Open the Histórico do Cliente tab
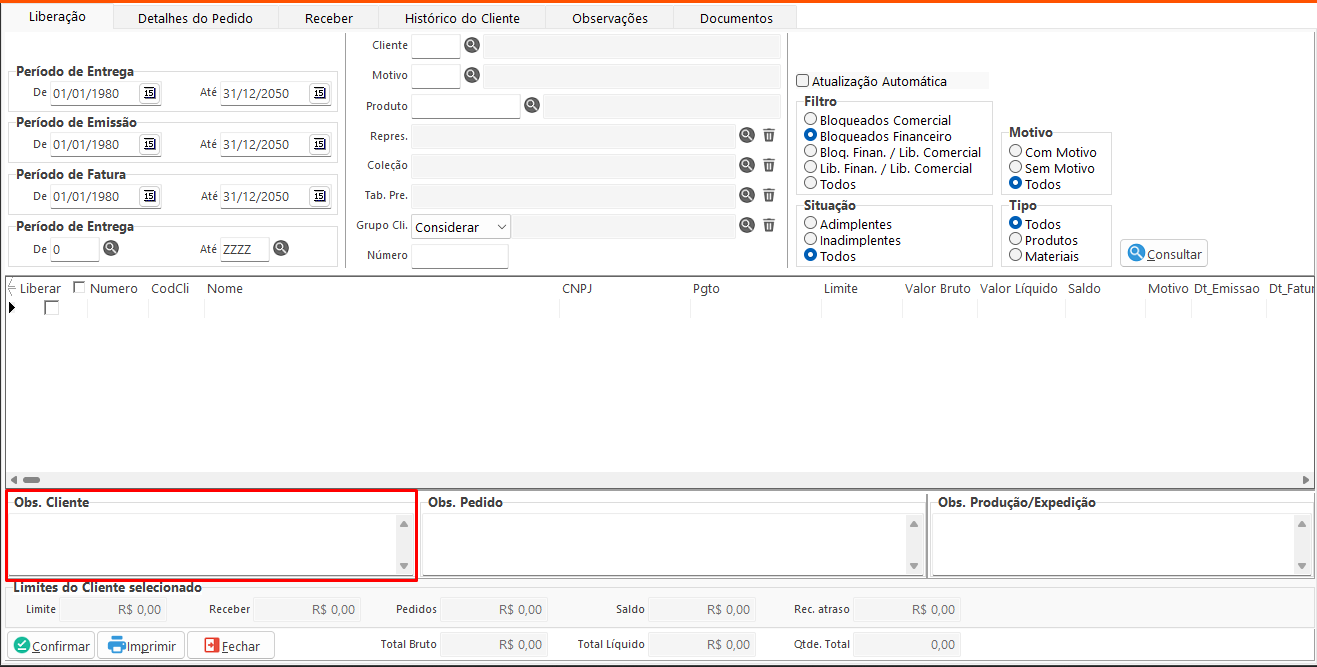The height and width of the screenshot is (667, 1317). click(x=462, y=18)
